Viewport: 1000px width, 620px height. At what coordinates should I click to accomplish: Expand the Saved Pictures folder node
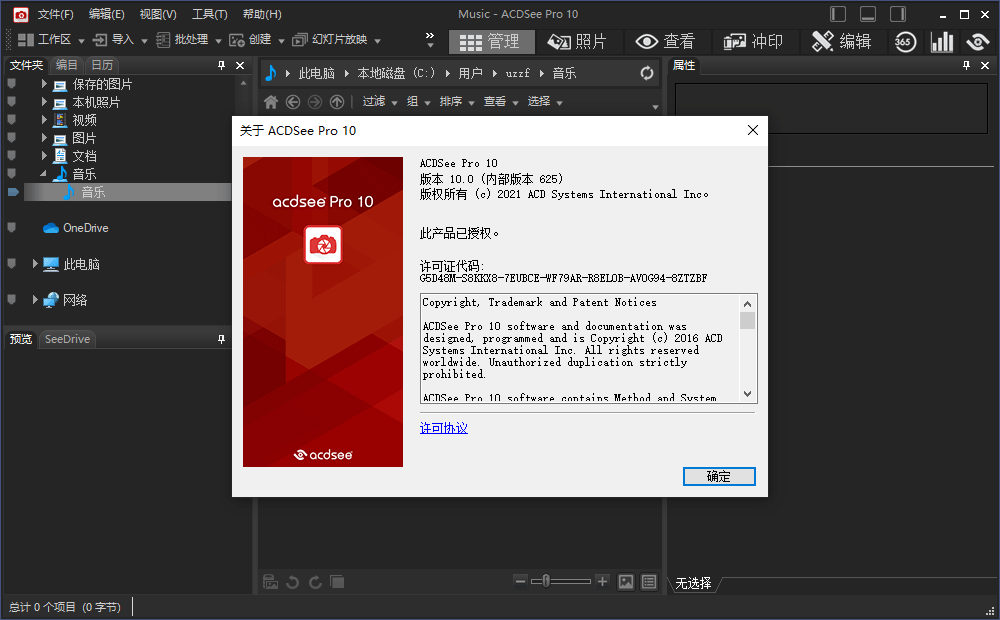click(44, 84)
